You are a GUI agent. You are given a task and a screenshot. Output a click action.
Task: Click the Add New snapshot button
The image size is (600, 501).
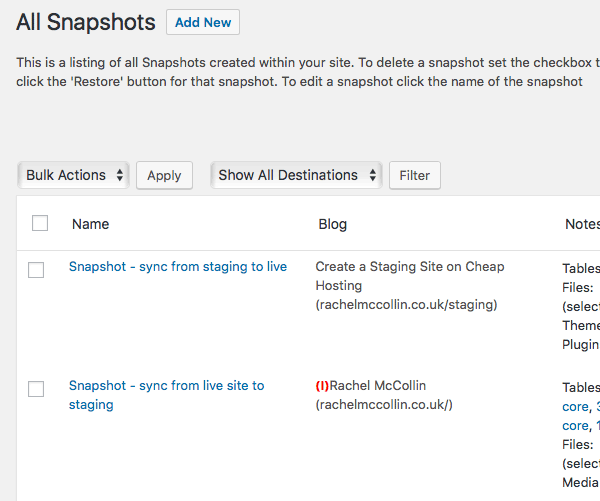click(x=203, y=22)
